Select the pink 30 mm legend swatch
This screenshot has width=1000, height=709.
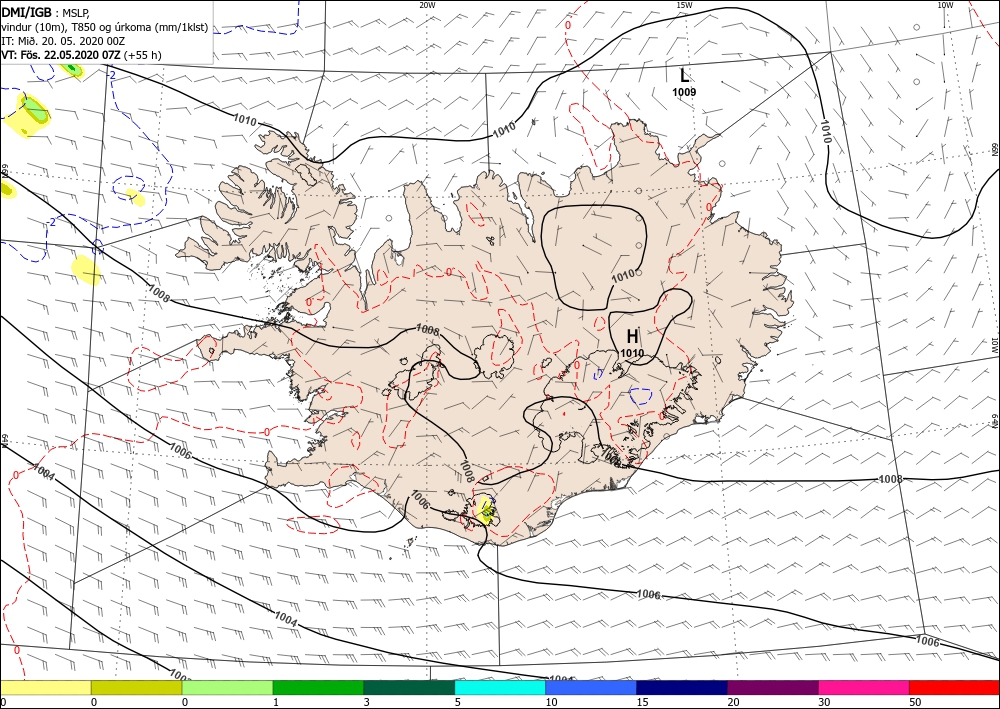click(x=864, y=687)
